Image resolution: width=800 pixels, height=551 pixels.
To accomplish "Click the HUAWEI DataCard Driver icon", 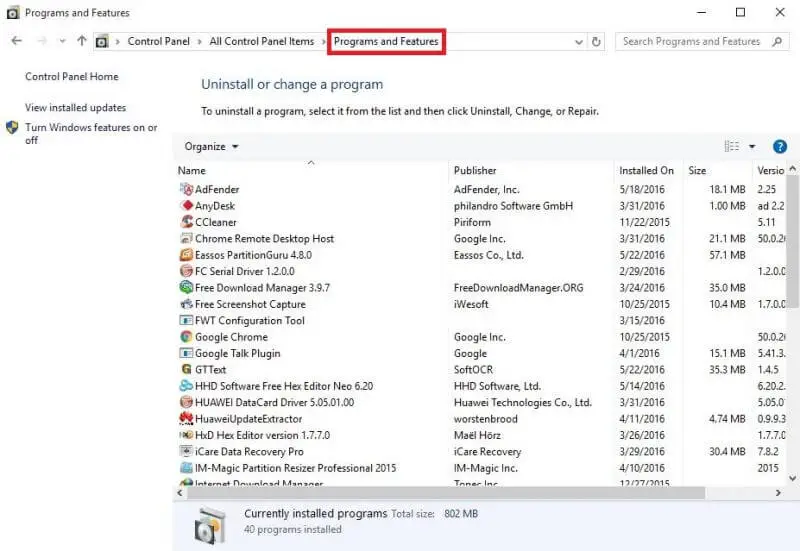I will click(x=186, y=402).
